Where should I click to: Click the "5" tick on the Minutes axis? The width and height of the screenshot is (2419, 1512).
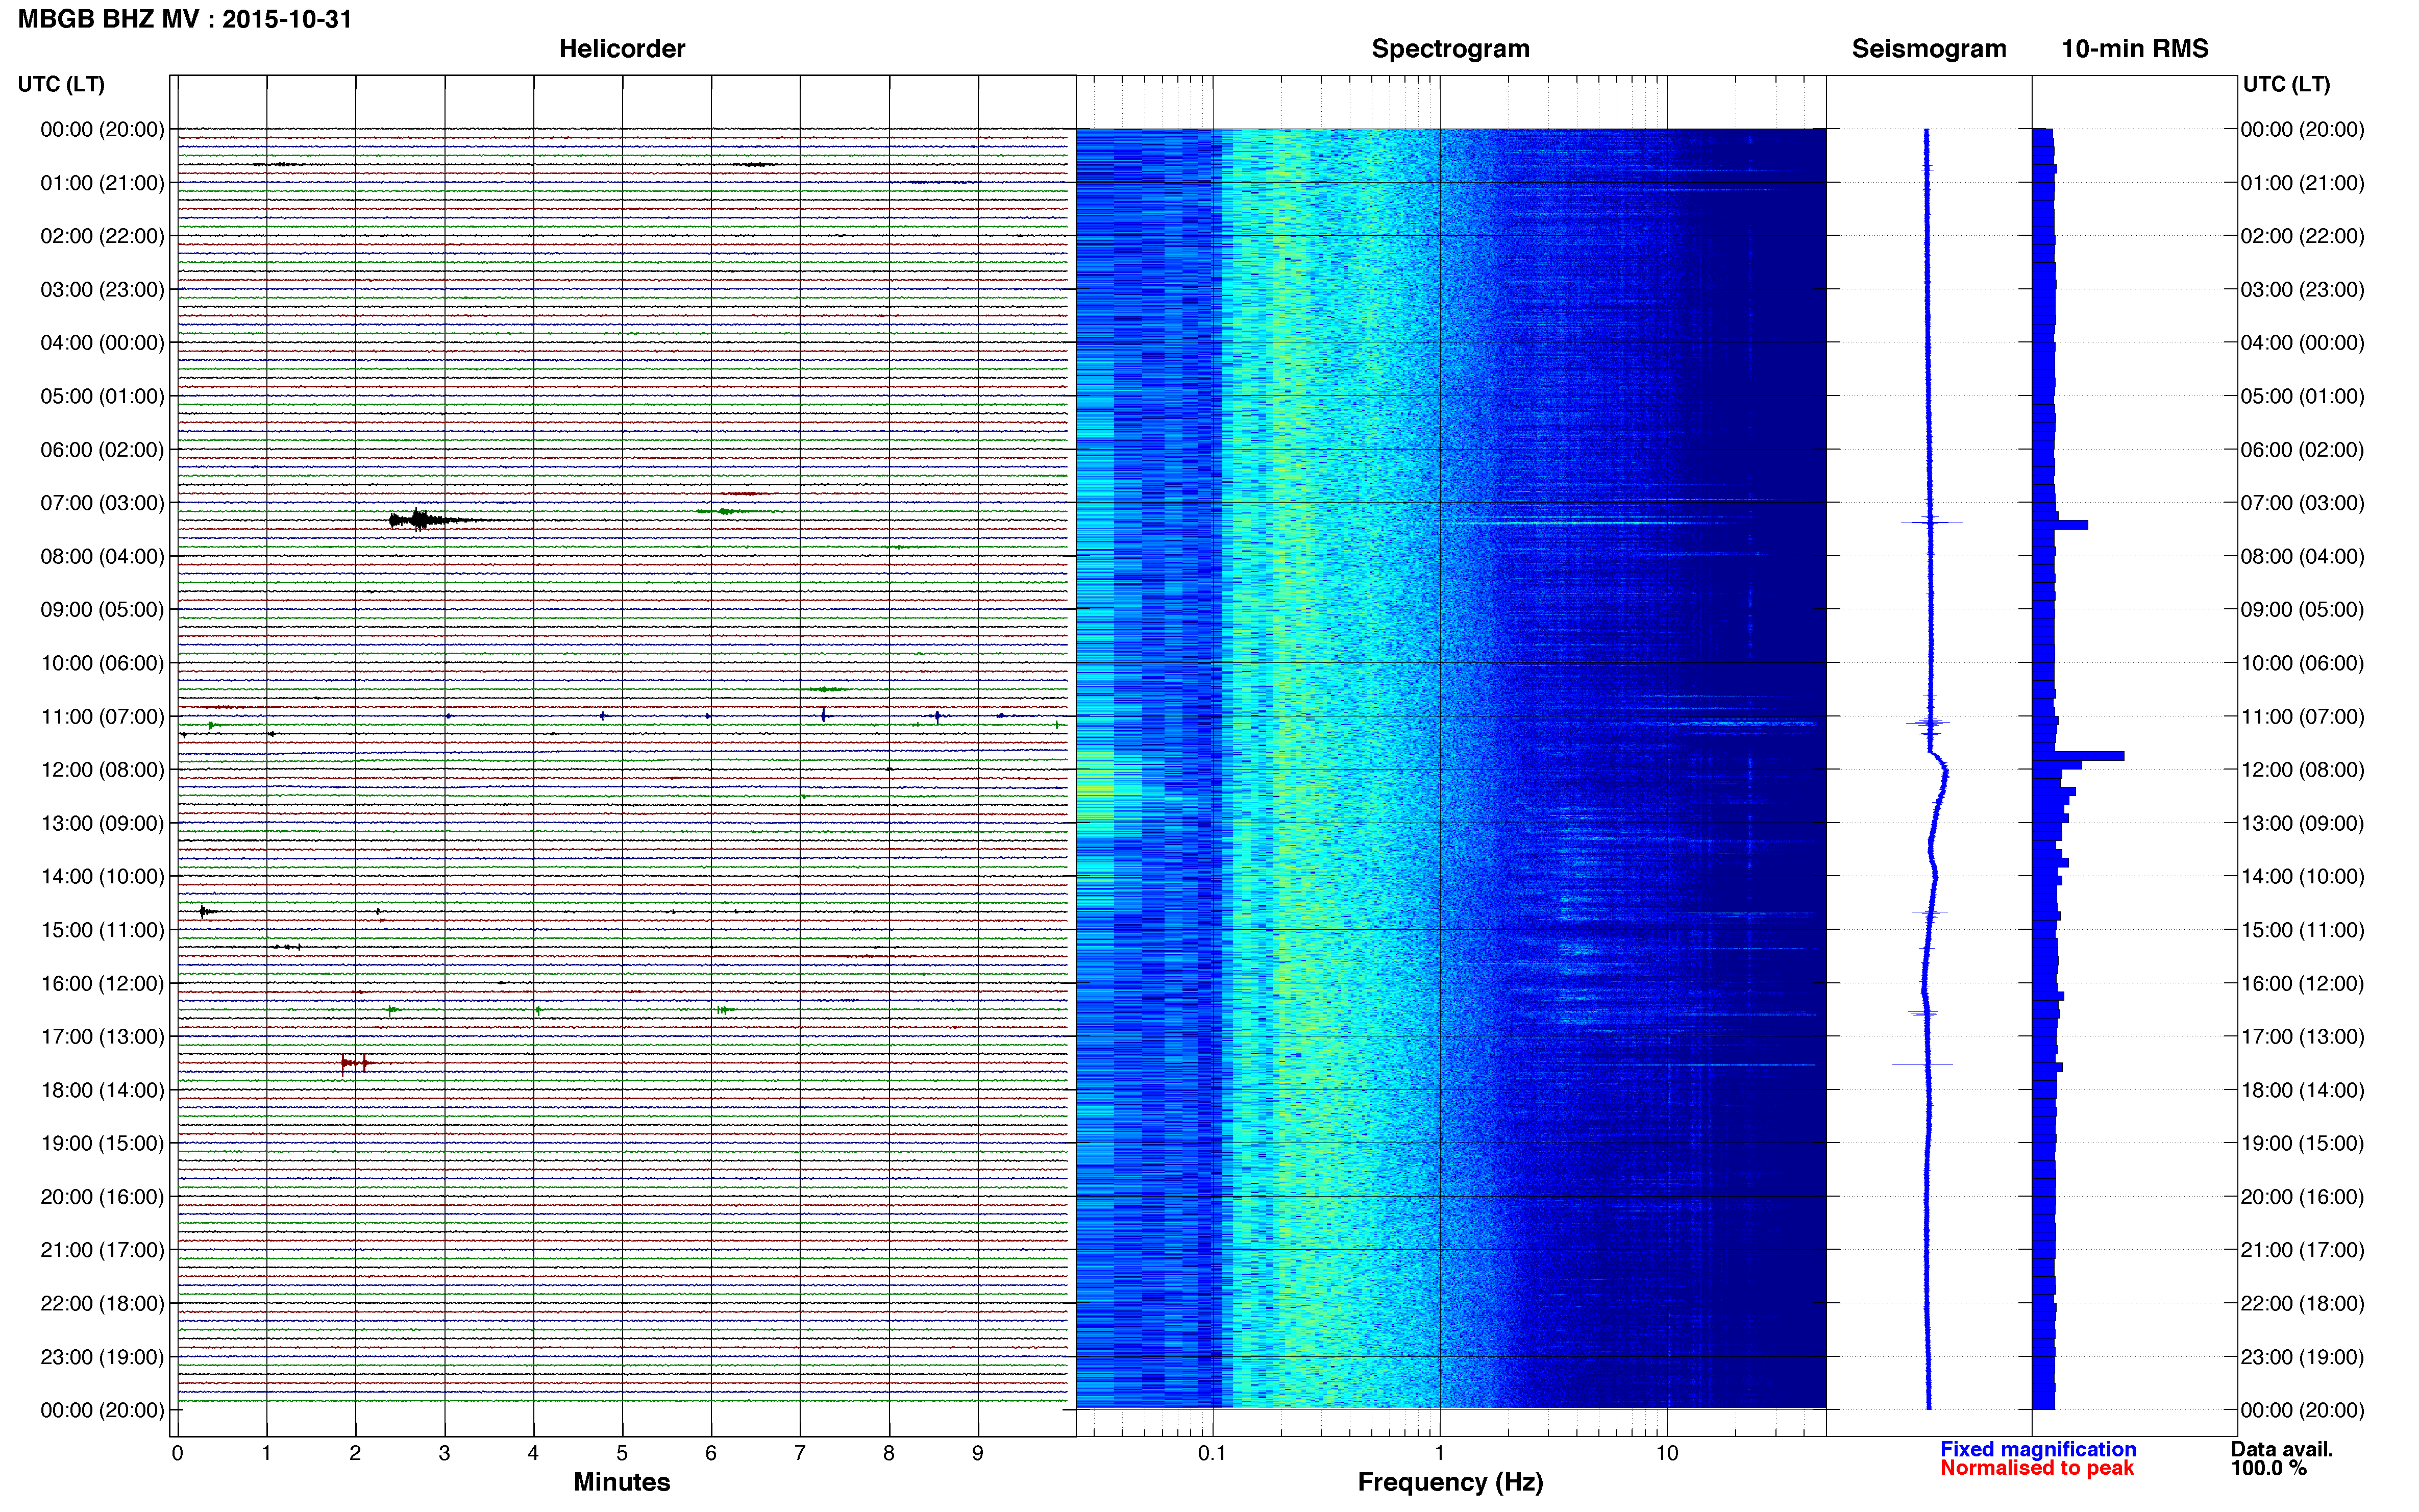622,1454
